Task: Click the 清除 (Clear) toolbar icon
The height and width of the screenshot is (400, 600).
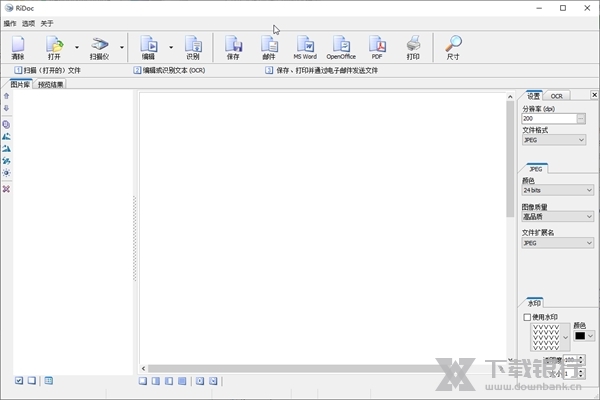Action: (x=18, y=47)
